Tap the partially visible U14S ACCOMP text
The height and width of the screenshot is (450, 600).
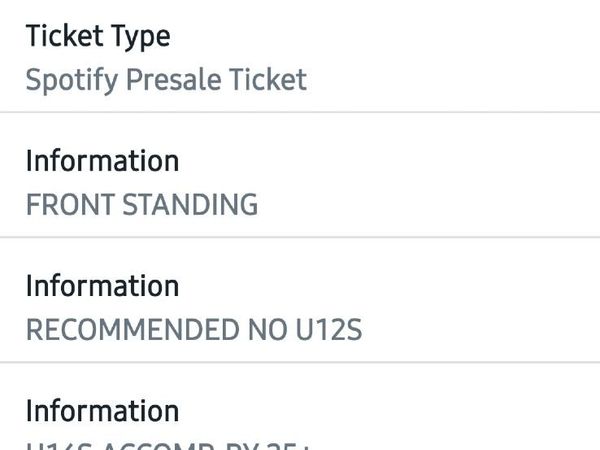pos(168,447)
